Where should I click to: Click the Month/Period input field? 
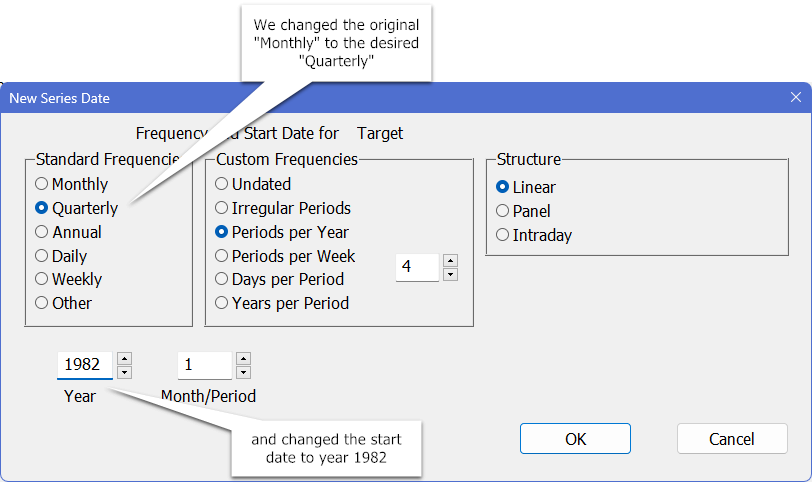[204, 365]
